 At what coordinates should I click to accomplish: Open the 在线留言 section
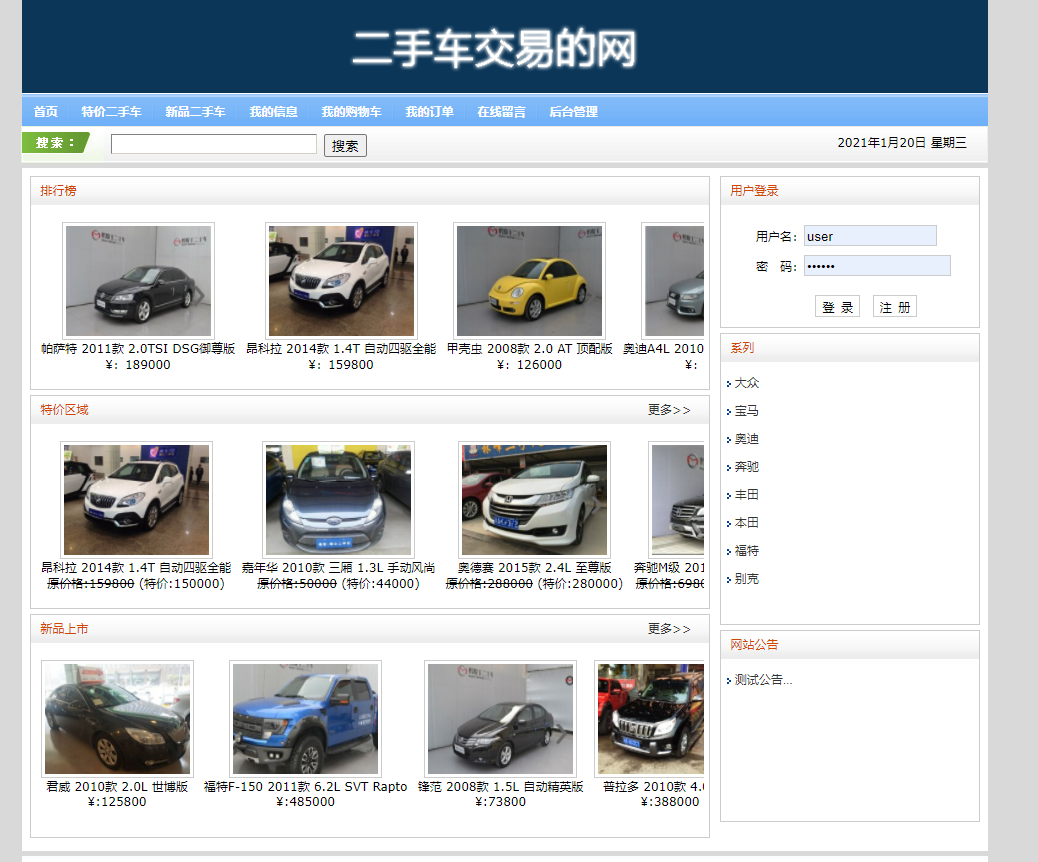point(503,111)
